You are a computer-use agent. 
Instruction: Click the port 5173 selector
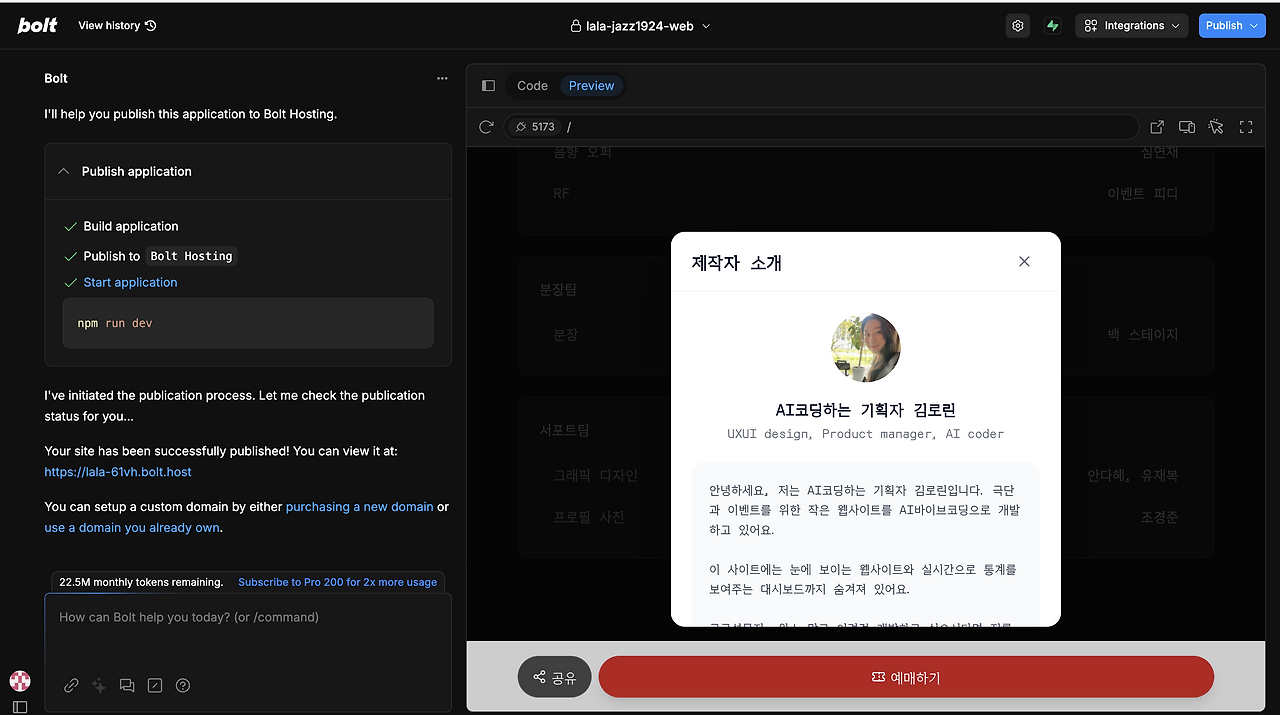click(535, 127)
